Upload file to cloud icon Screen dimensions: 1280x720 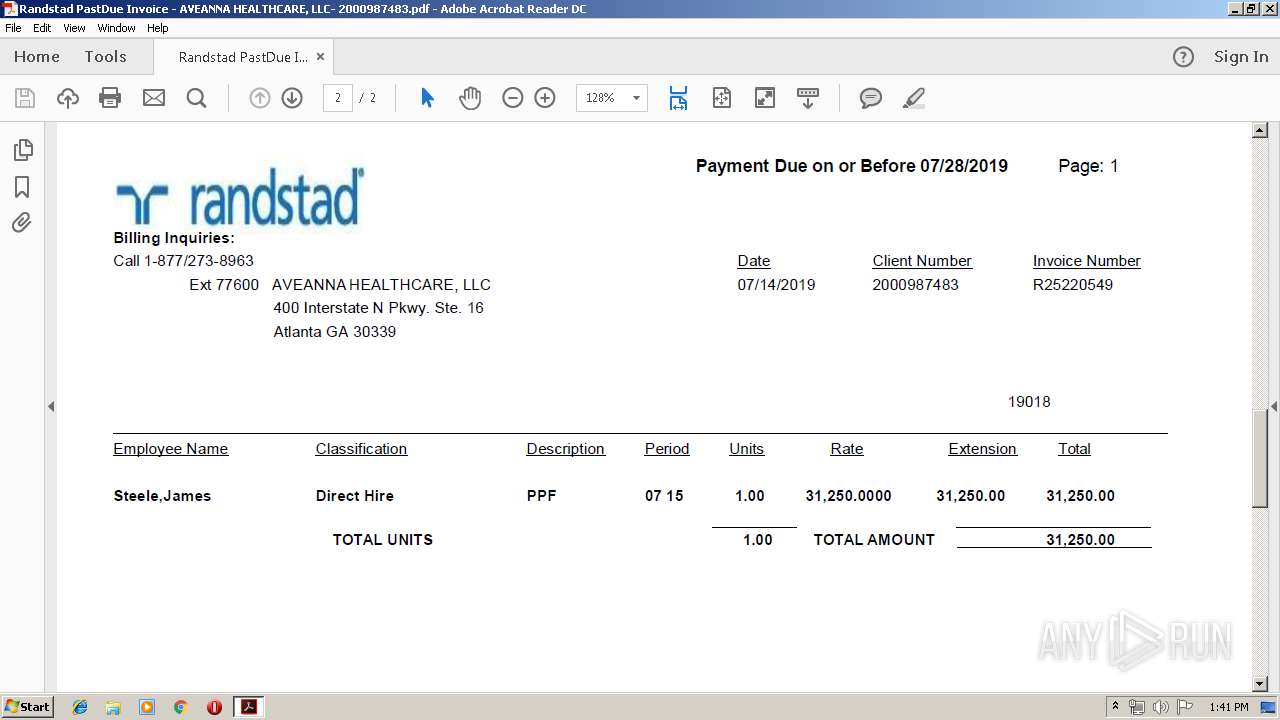tap(67, 98)
